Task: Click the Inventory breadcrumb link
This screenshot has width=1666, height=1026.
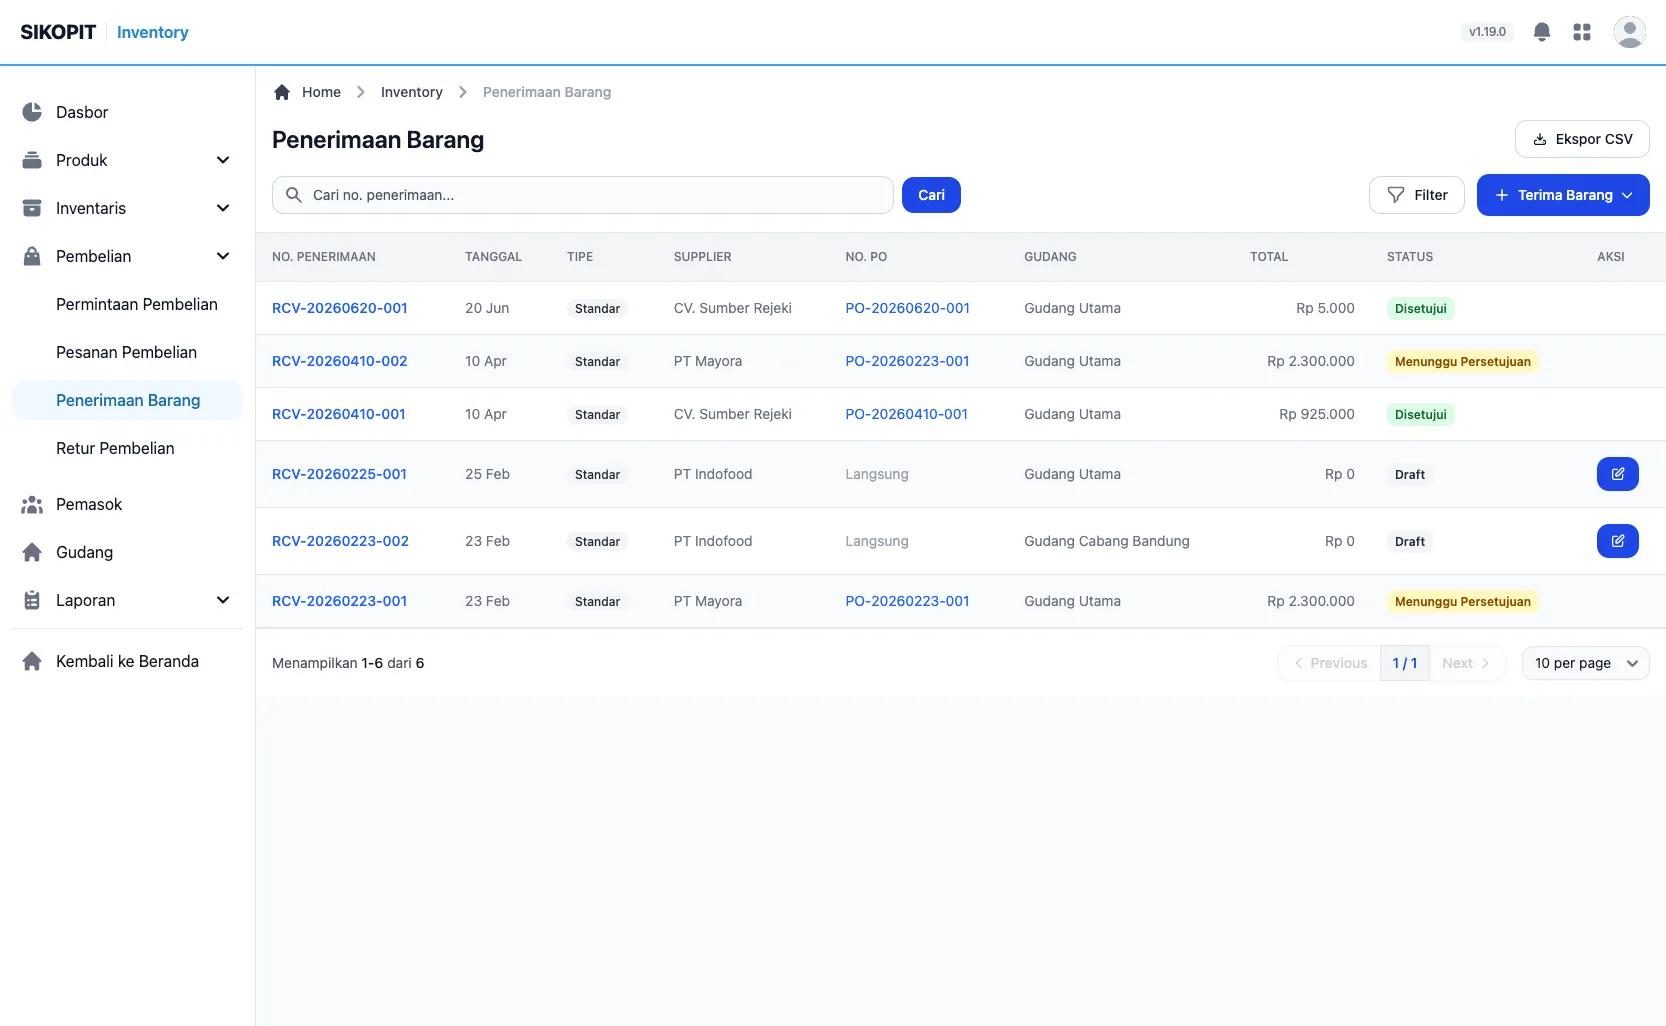Action: click(x=412, y=92)
